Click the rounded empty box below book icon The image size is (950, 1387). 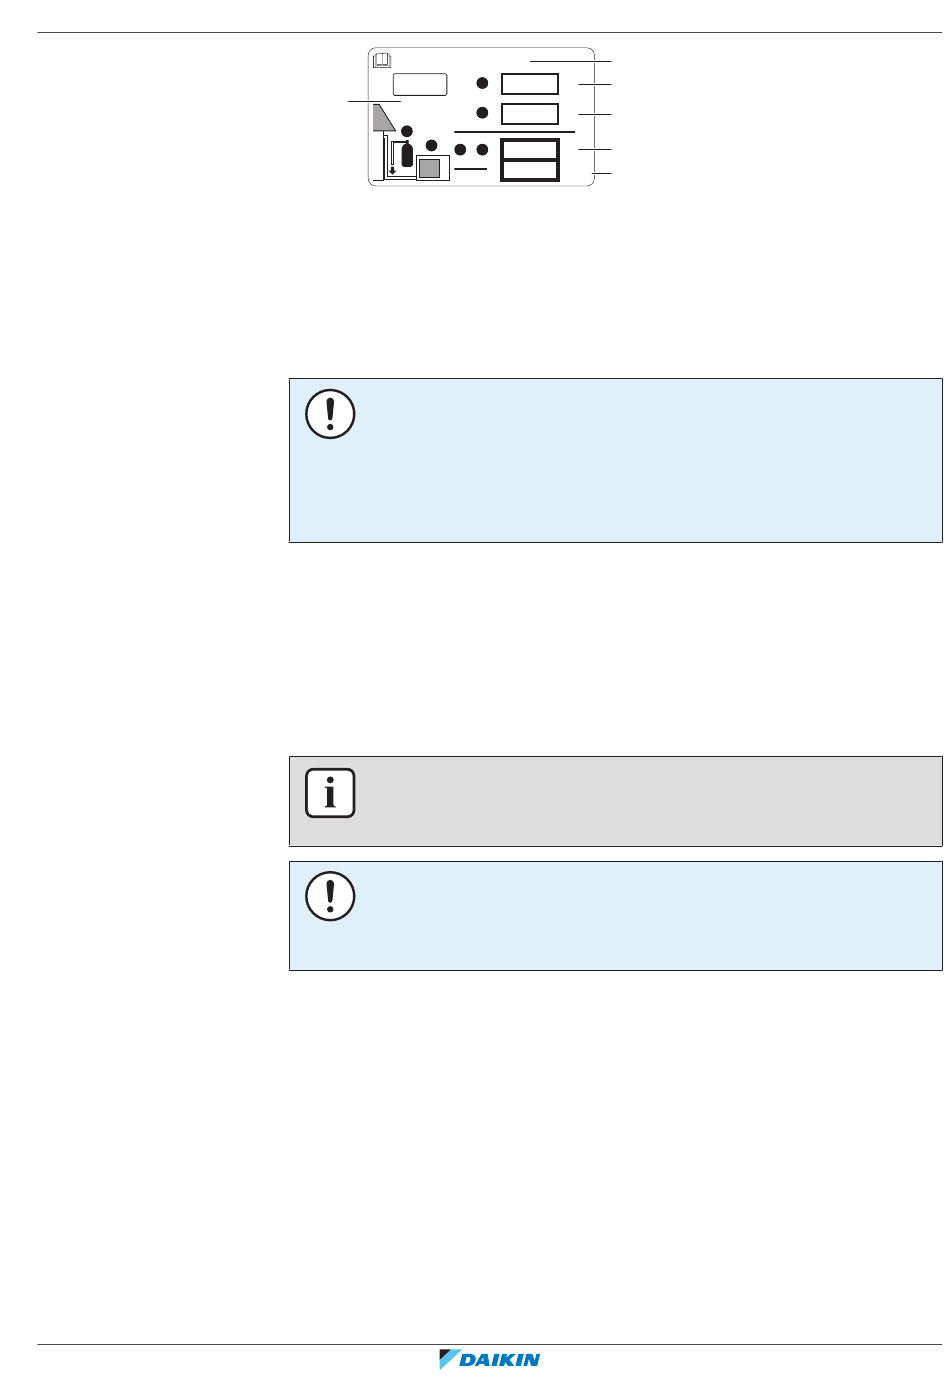pos(419,83)
